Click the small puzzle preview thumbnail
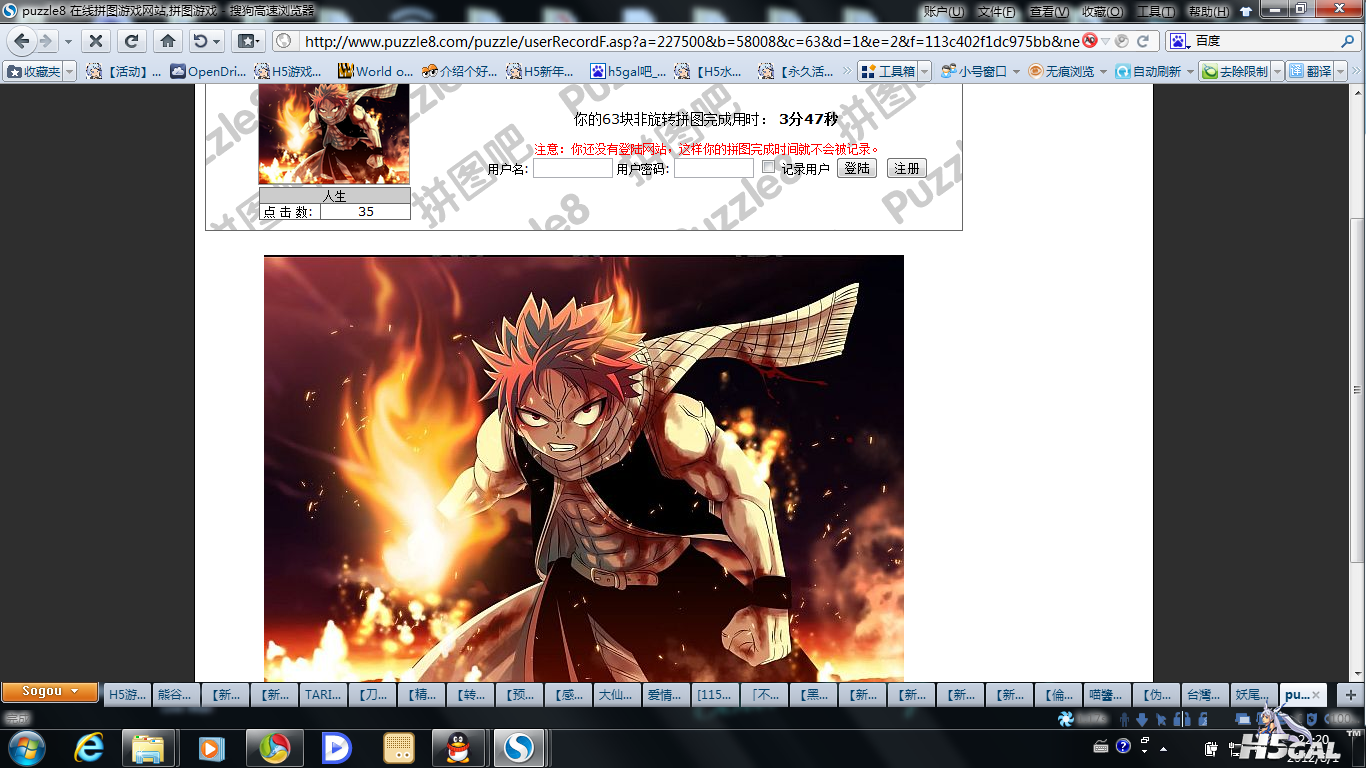1366x768 pixels. click(x=334, y=134)
